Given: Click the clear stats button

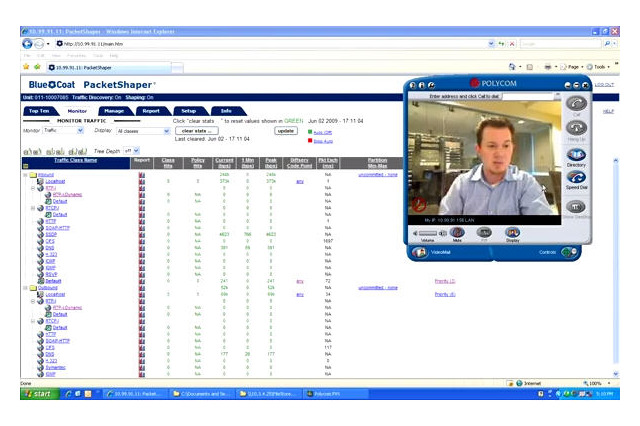Looking at the screenshot, I should (197, 131).
